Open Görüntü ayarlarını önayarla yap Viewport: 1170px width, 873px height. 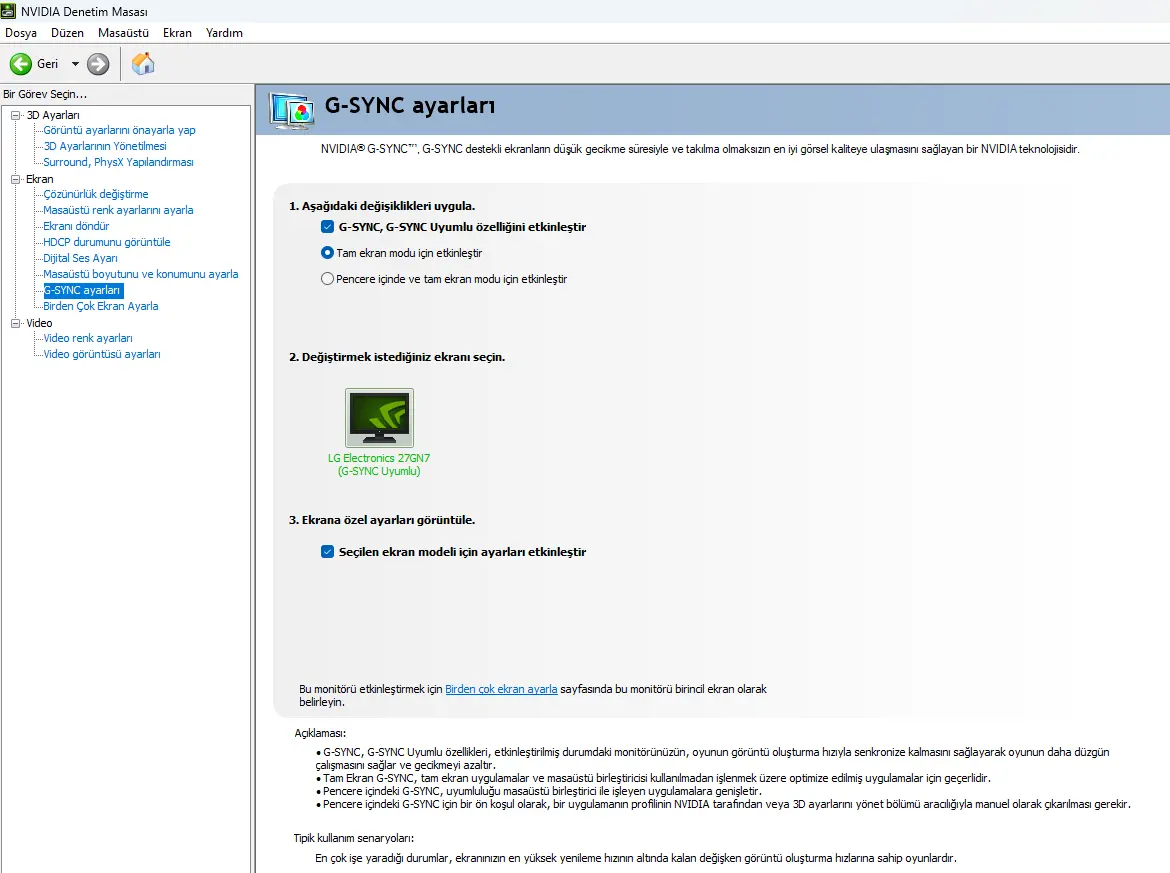click(x=119, y=130)
